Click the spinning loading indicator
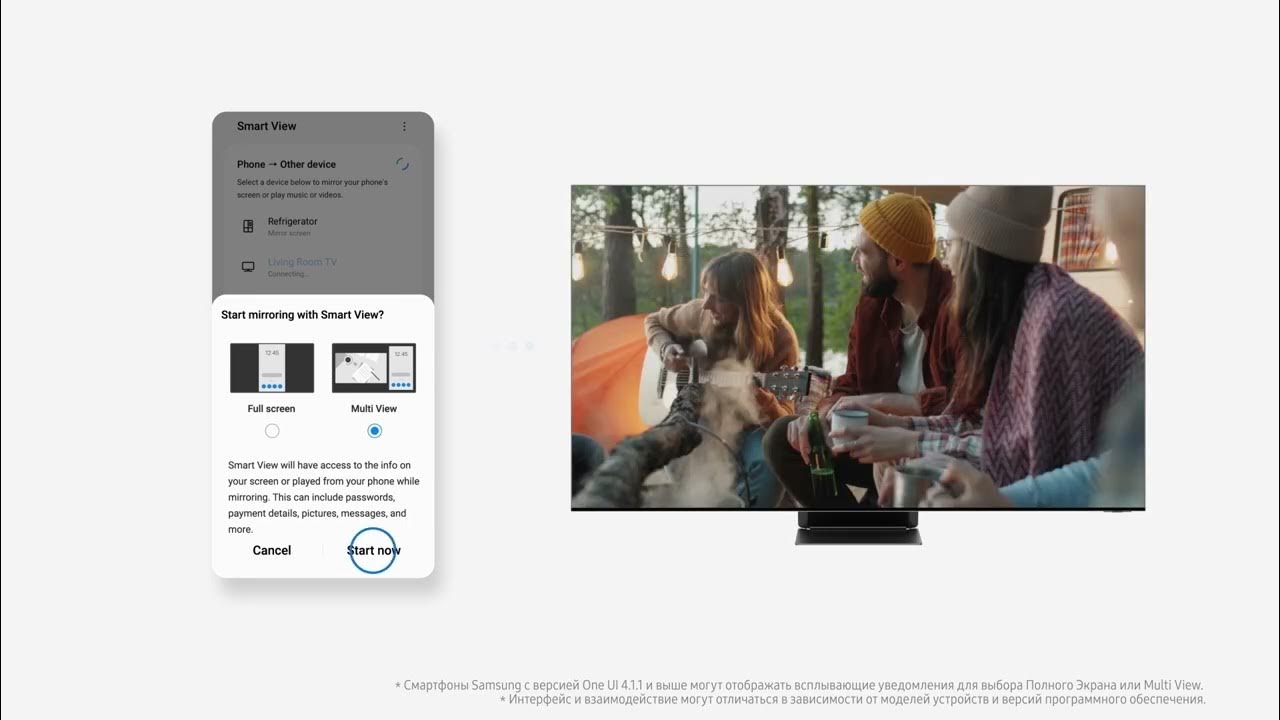This screenshot has width=1280, height=720. click(x=402, y=164)
